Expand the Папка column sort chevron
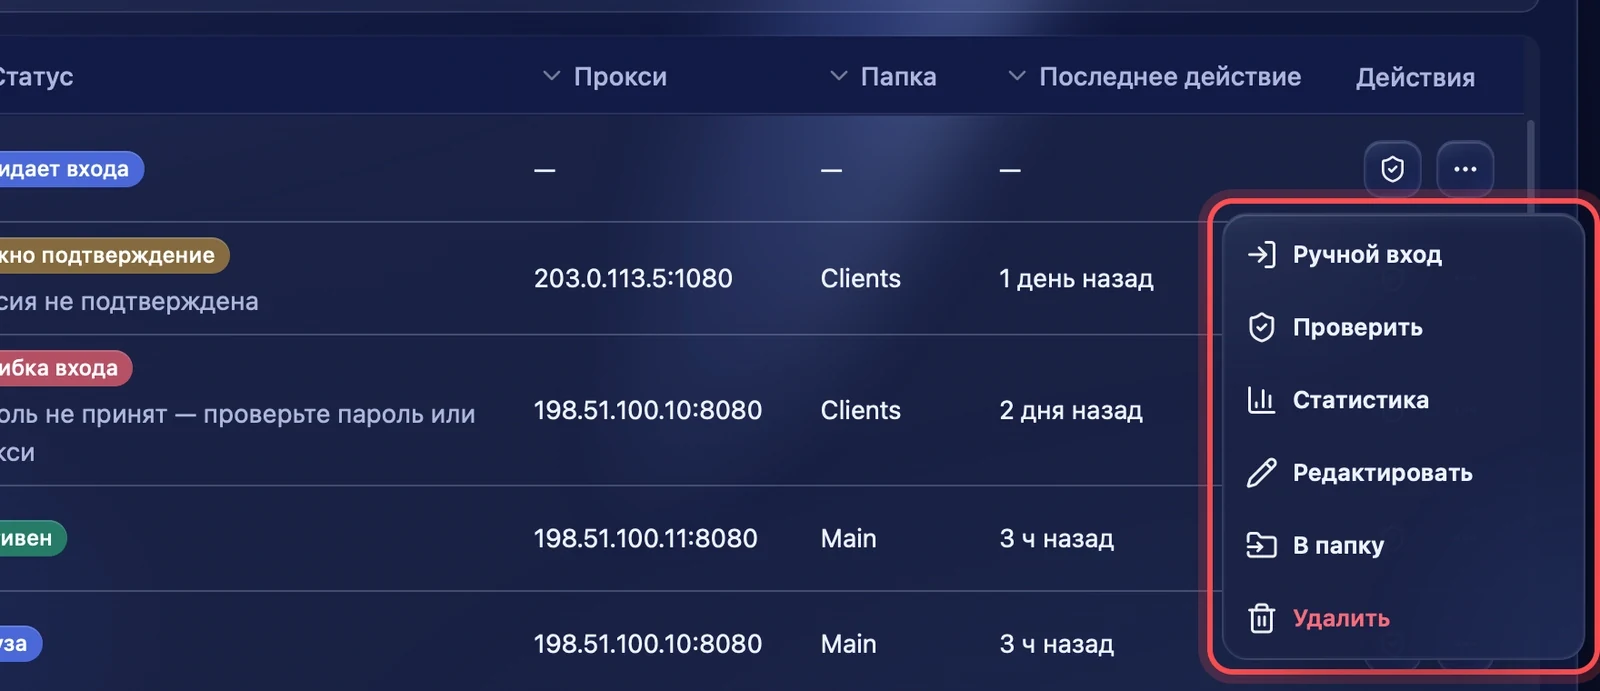 click(838, 76)
